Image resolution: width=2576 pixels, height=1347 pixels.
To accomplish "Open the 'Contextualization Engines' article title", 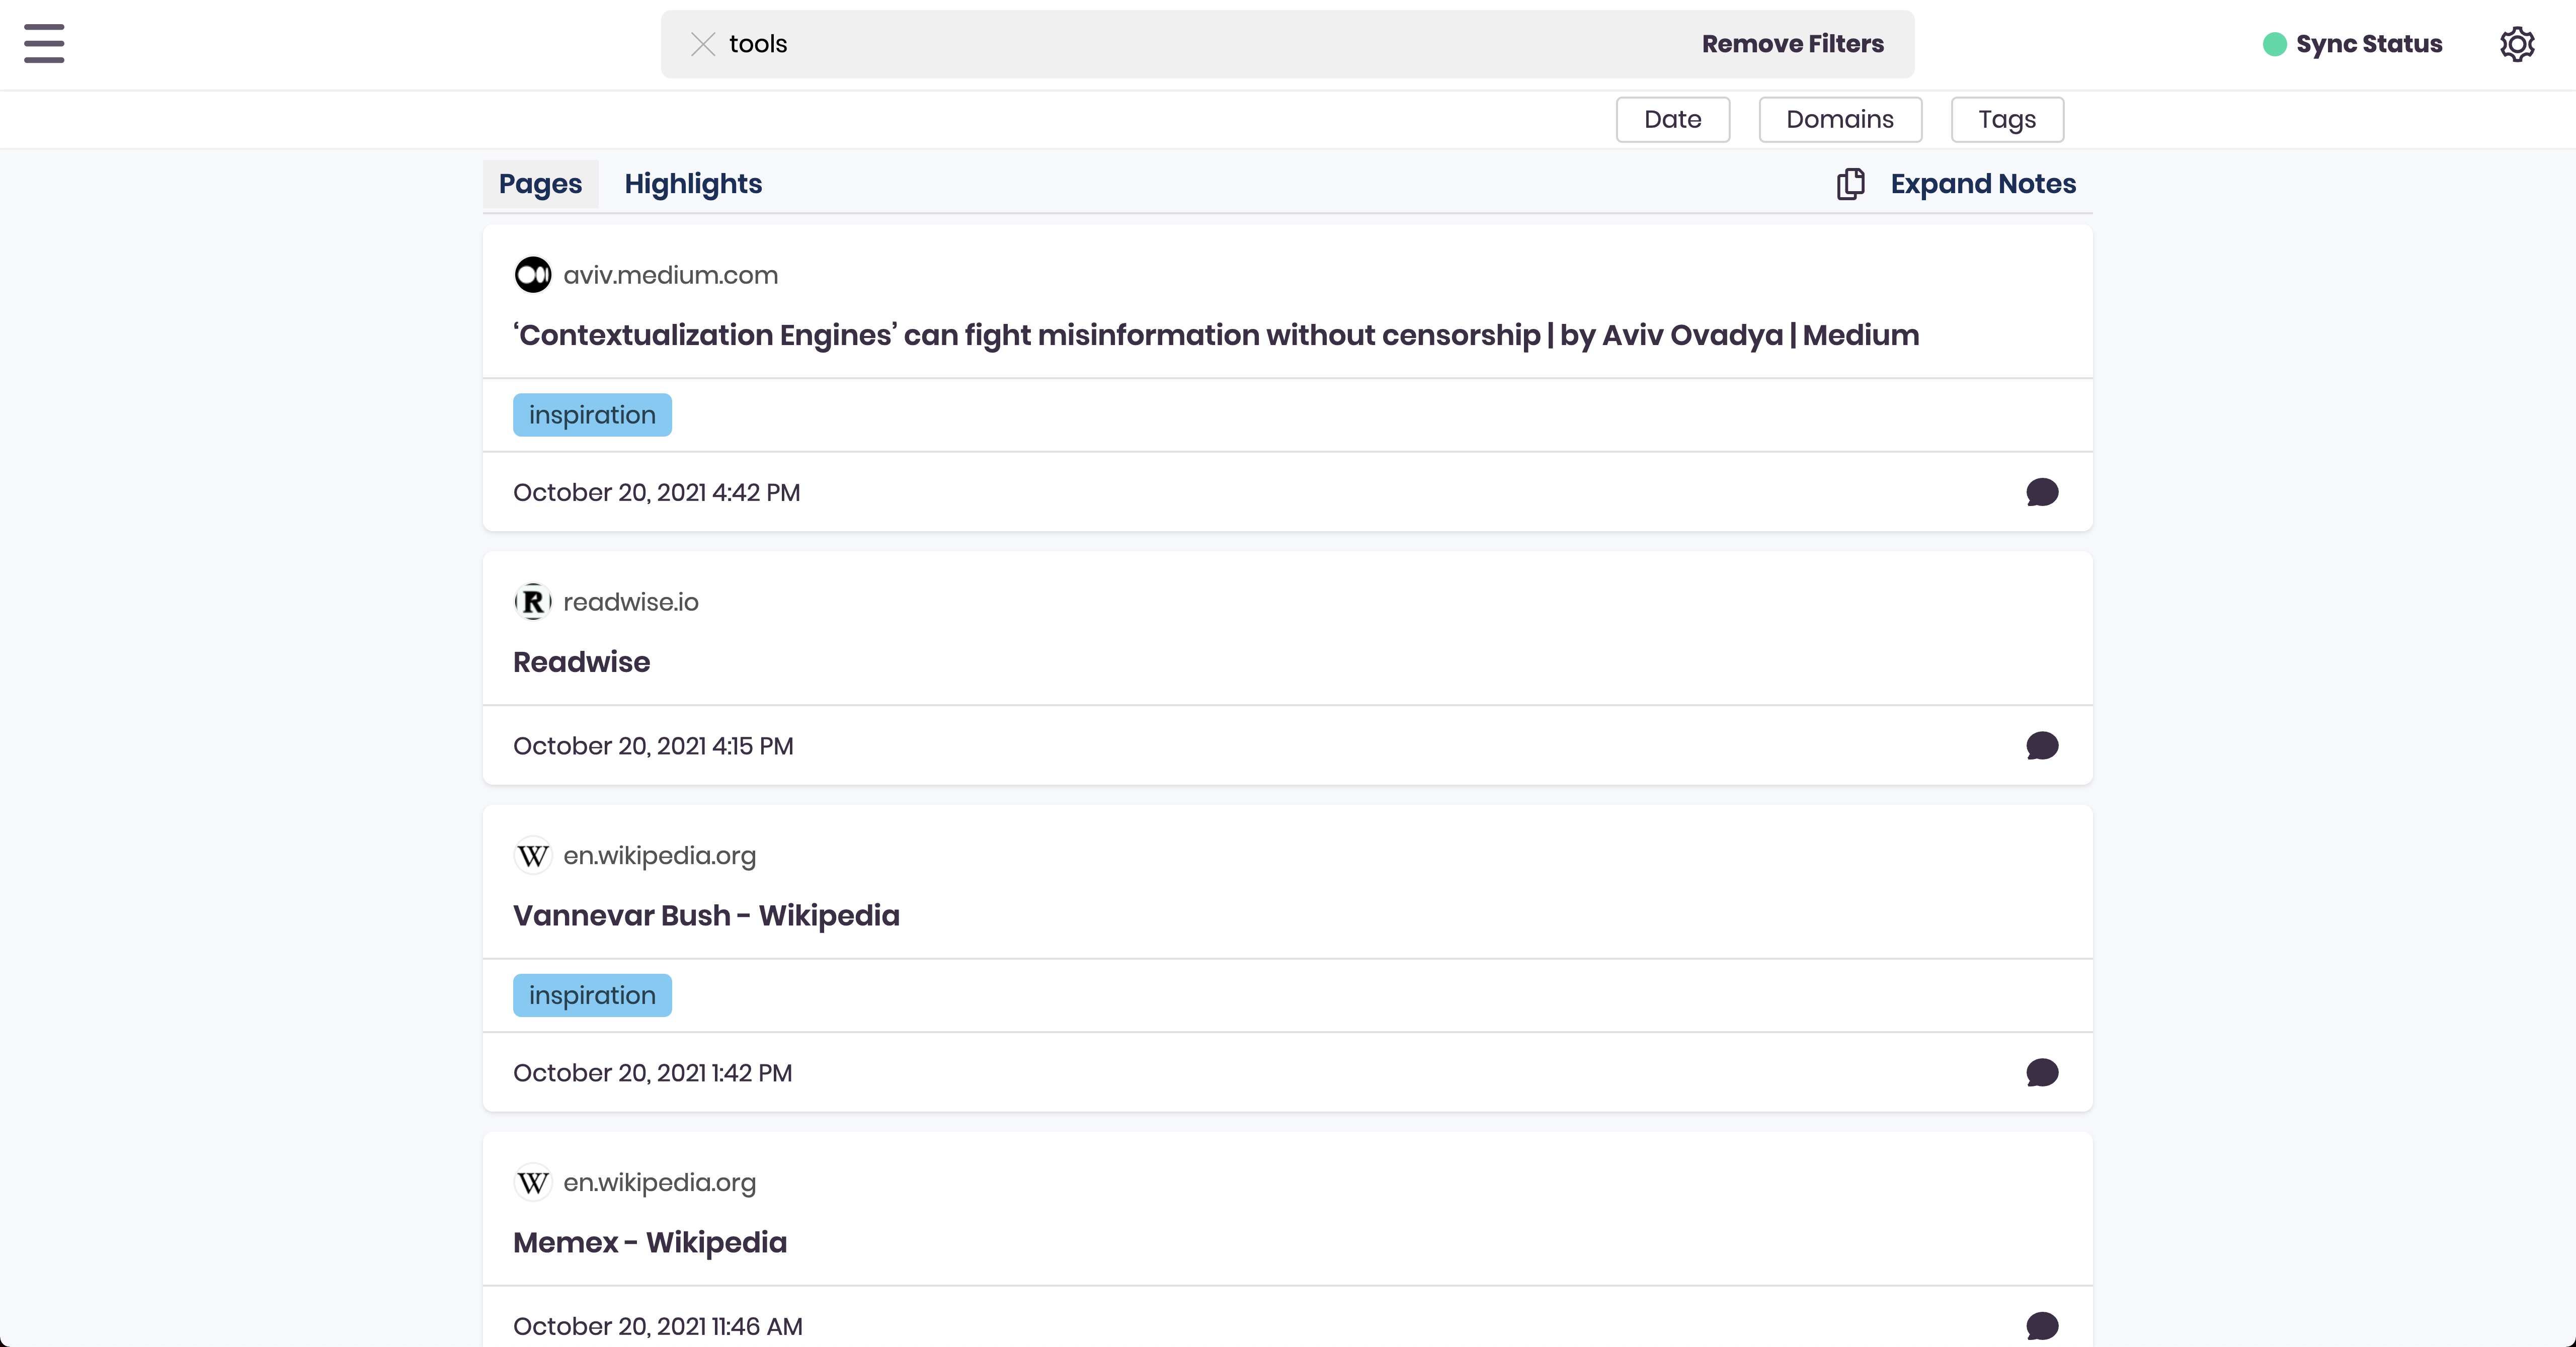I will (x=1216, y=335).
